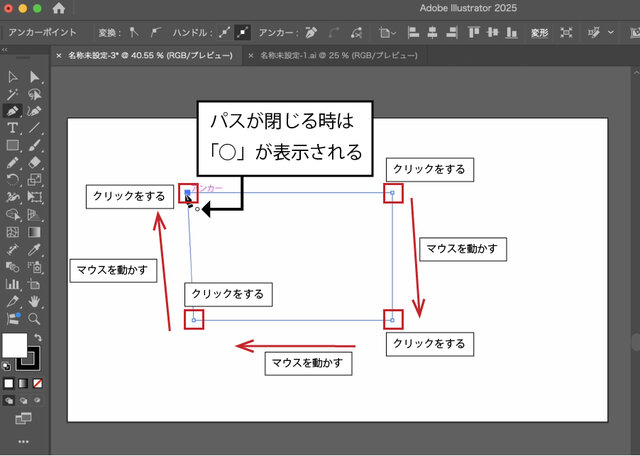The width and height of the screenshot is (640, 456).
Task: Cut path at selected anchor points
Action: (356, 32)
